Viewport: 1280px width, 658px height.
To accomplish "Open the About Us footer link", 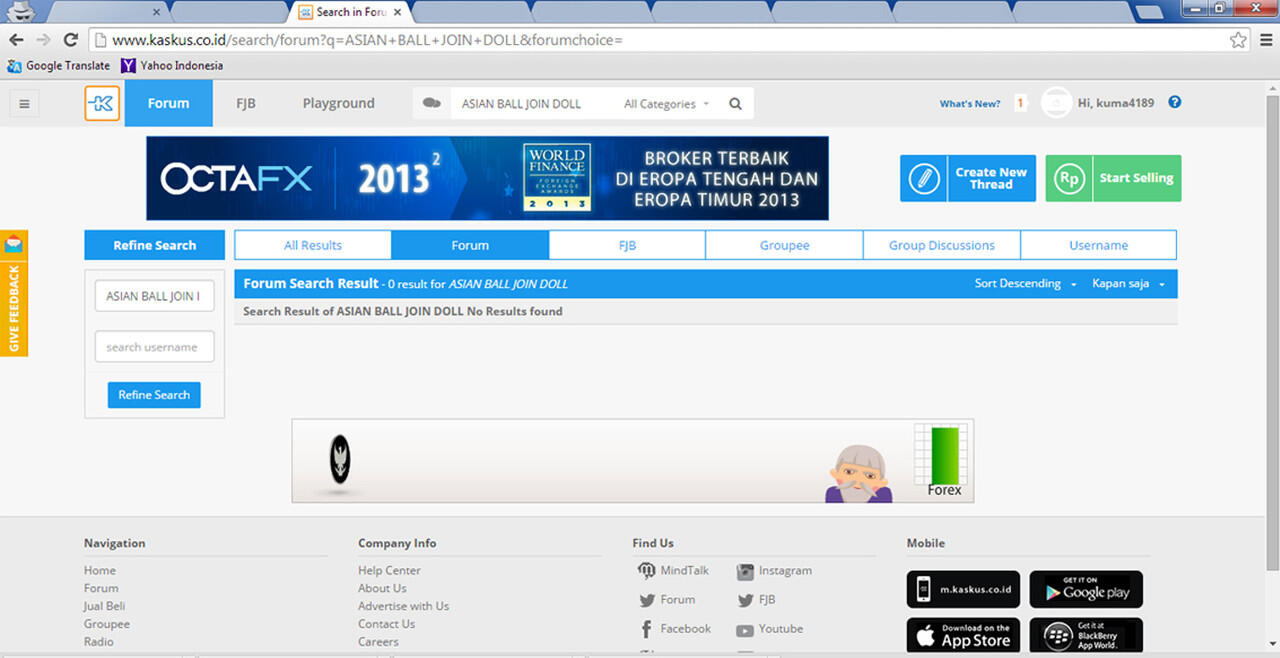I will [382, 588].
